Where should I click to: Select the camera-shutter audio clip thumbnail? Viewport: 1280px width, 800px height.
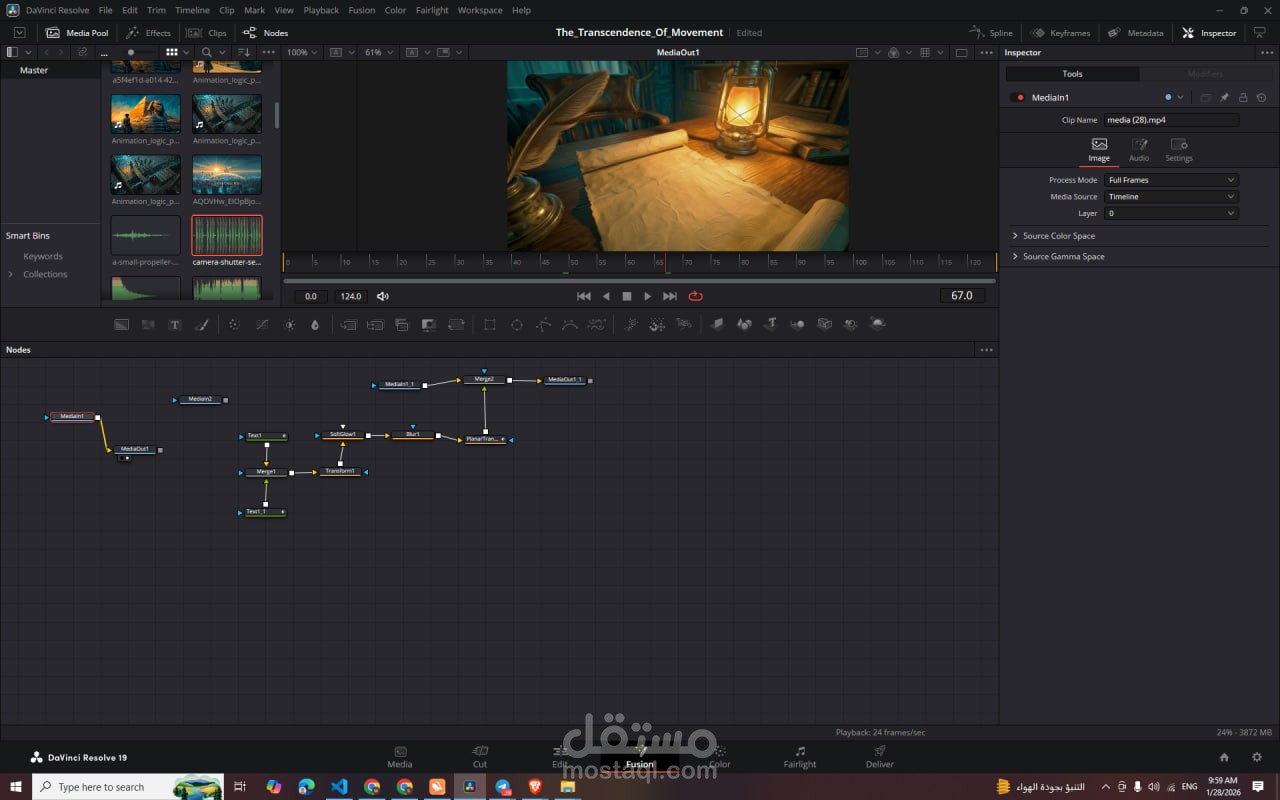coord(227,236)
